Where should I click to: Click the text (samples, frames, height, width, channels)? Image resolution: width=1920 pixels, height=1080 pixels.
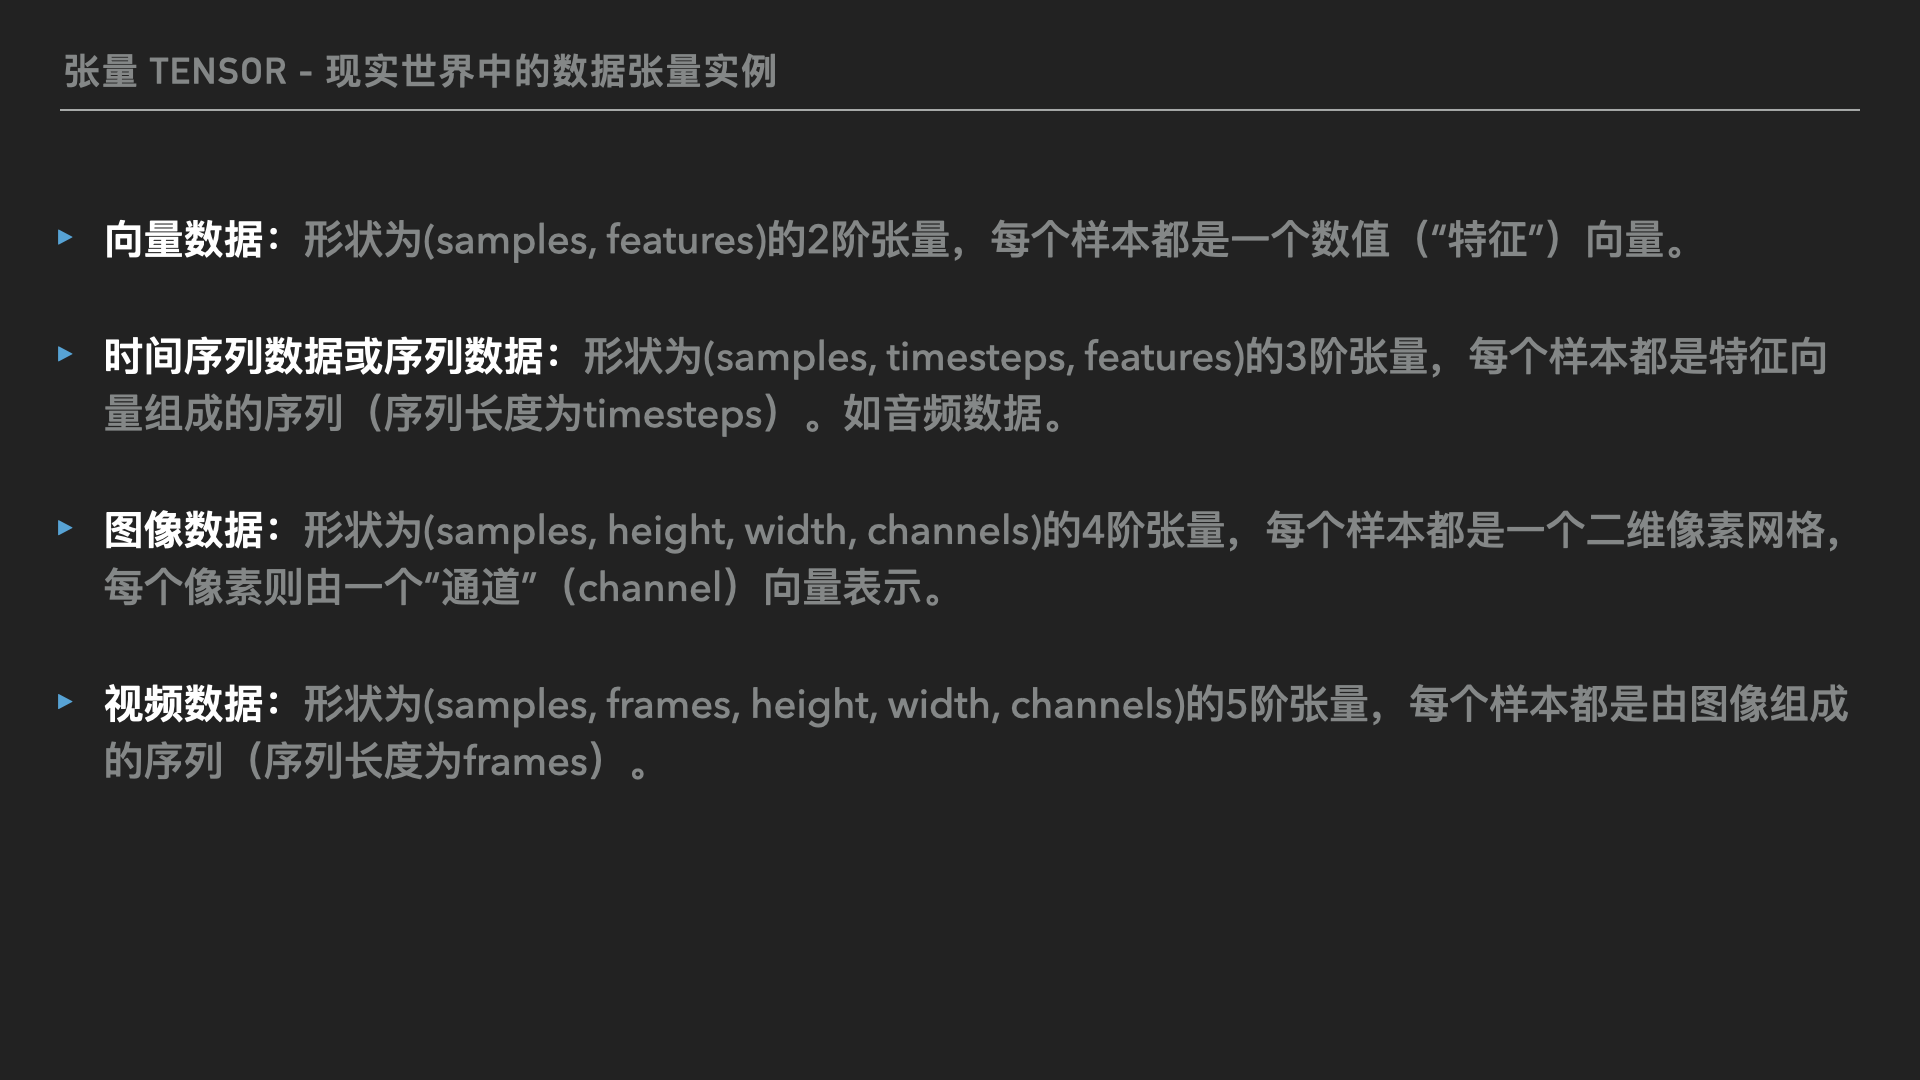(x=804, y=705)
